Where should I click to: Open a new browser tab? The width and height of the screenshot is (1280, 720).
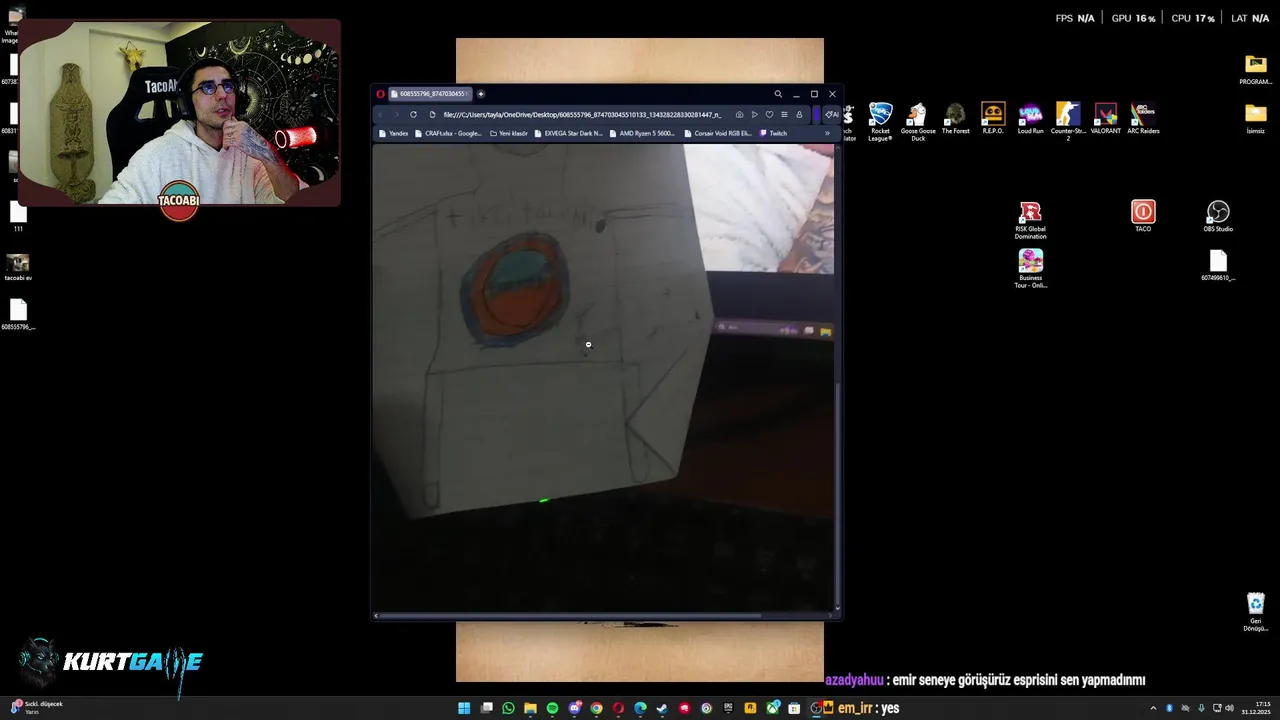(x=481, y=94)
